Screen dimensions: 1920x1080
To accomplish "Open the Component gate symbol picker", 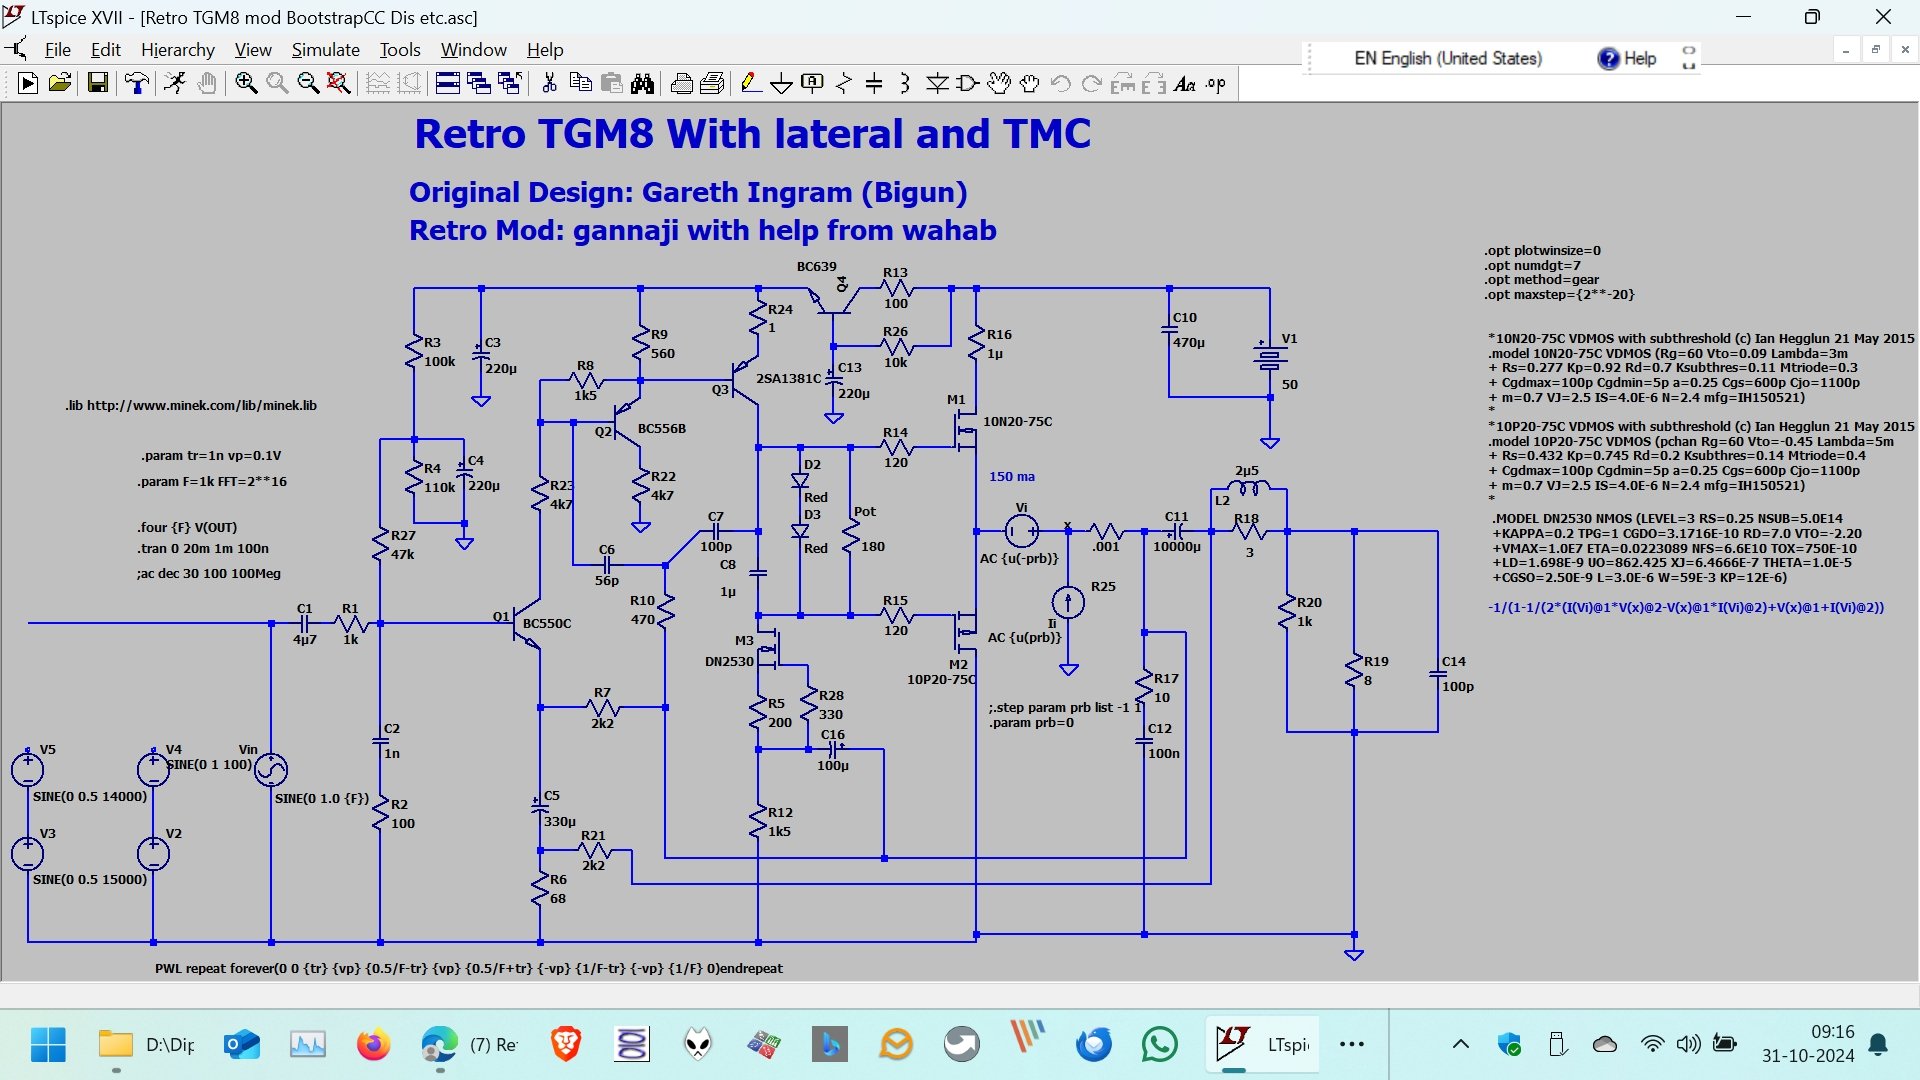I will 968,84.
